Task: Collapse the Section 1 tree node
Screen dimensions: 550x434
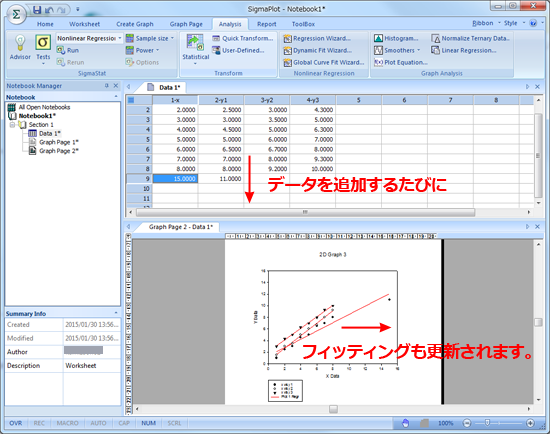Action: pyautogui.click(x=12, y=125)
